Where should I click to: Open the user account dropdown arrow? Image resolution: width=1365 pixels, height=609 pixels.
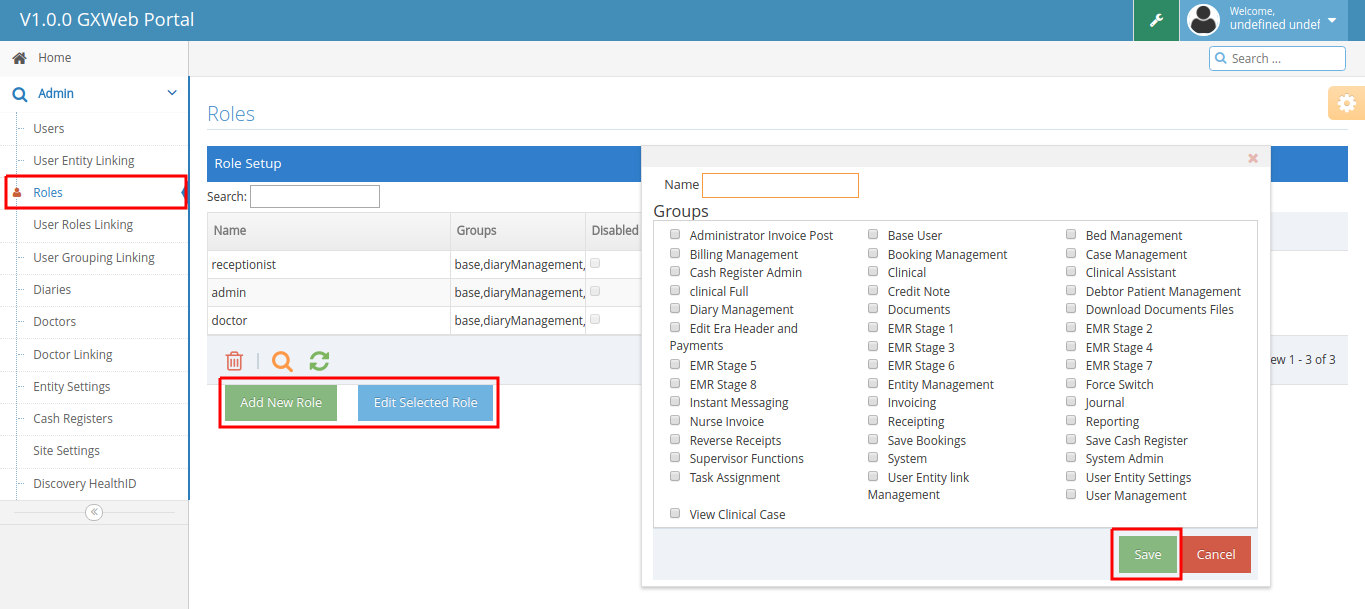(1332, 20)
